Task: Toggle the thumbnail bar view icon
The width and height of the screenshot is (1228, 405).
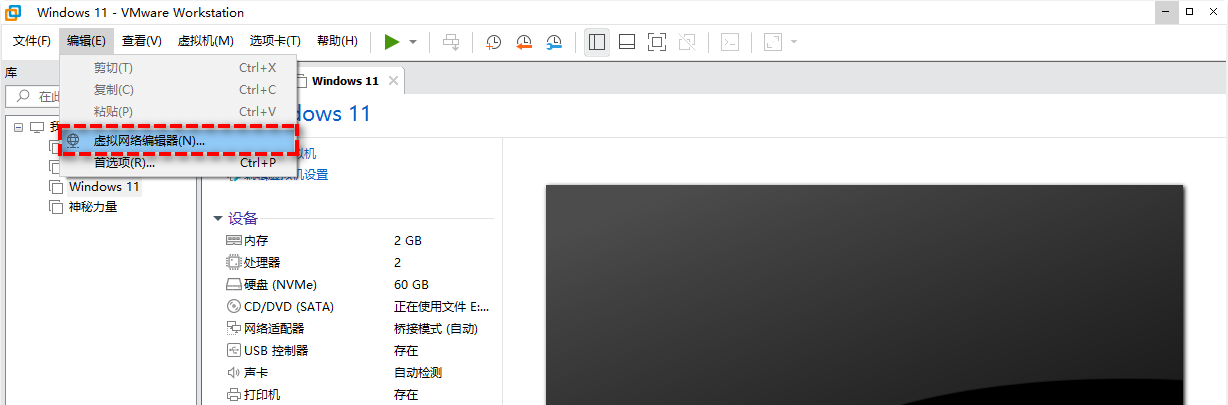Action: [627, 42]
